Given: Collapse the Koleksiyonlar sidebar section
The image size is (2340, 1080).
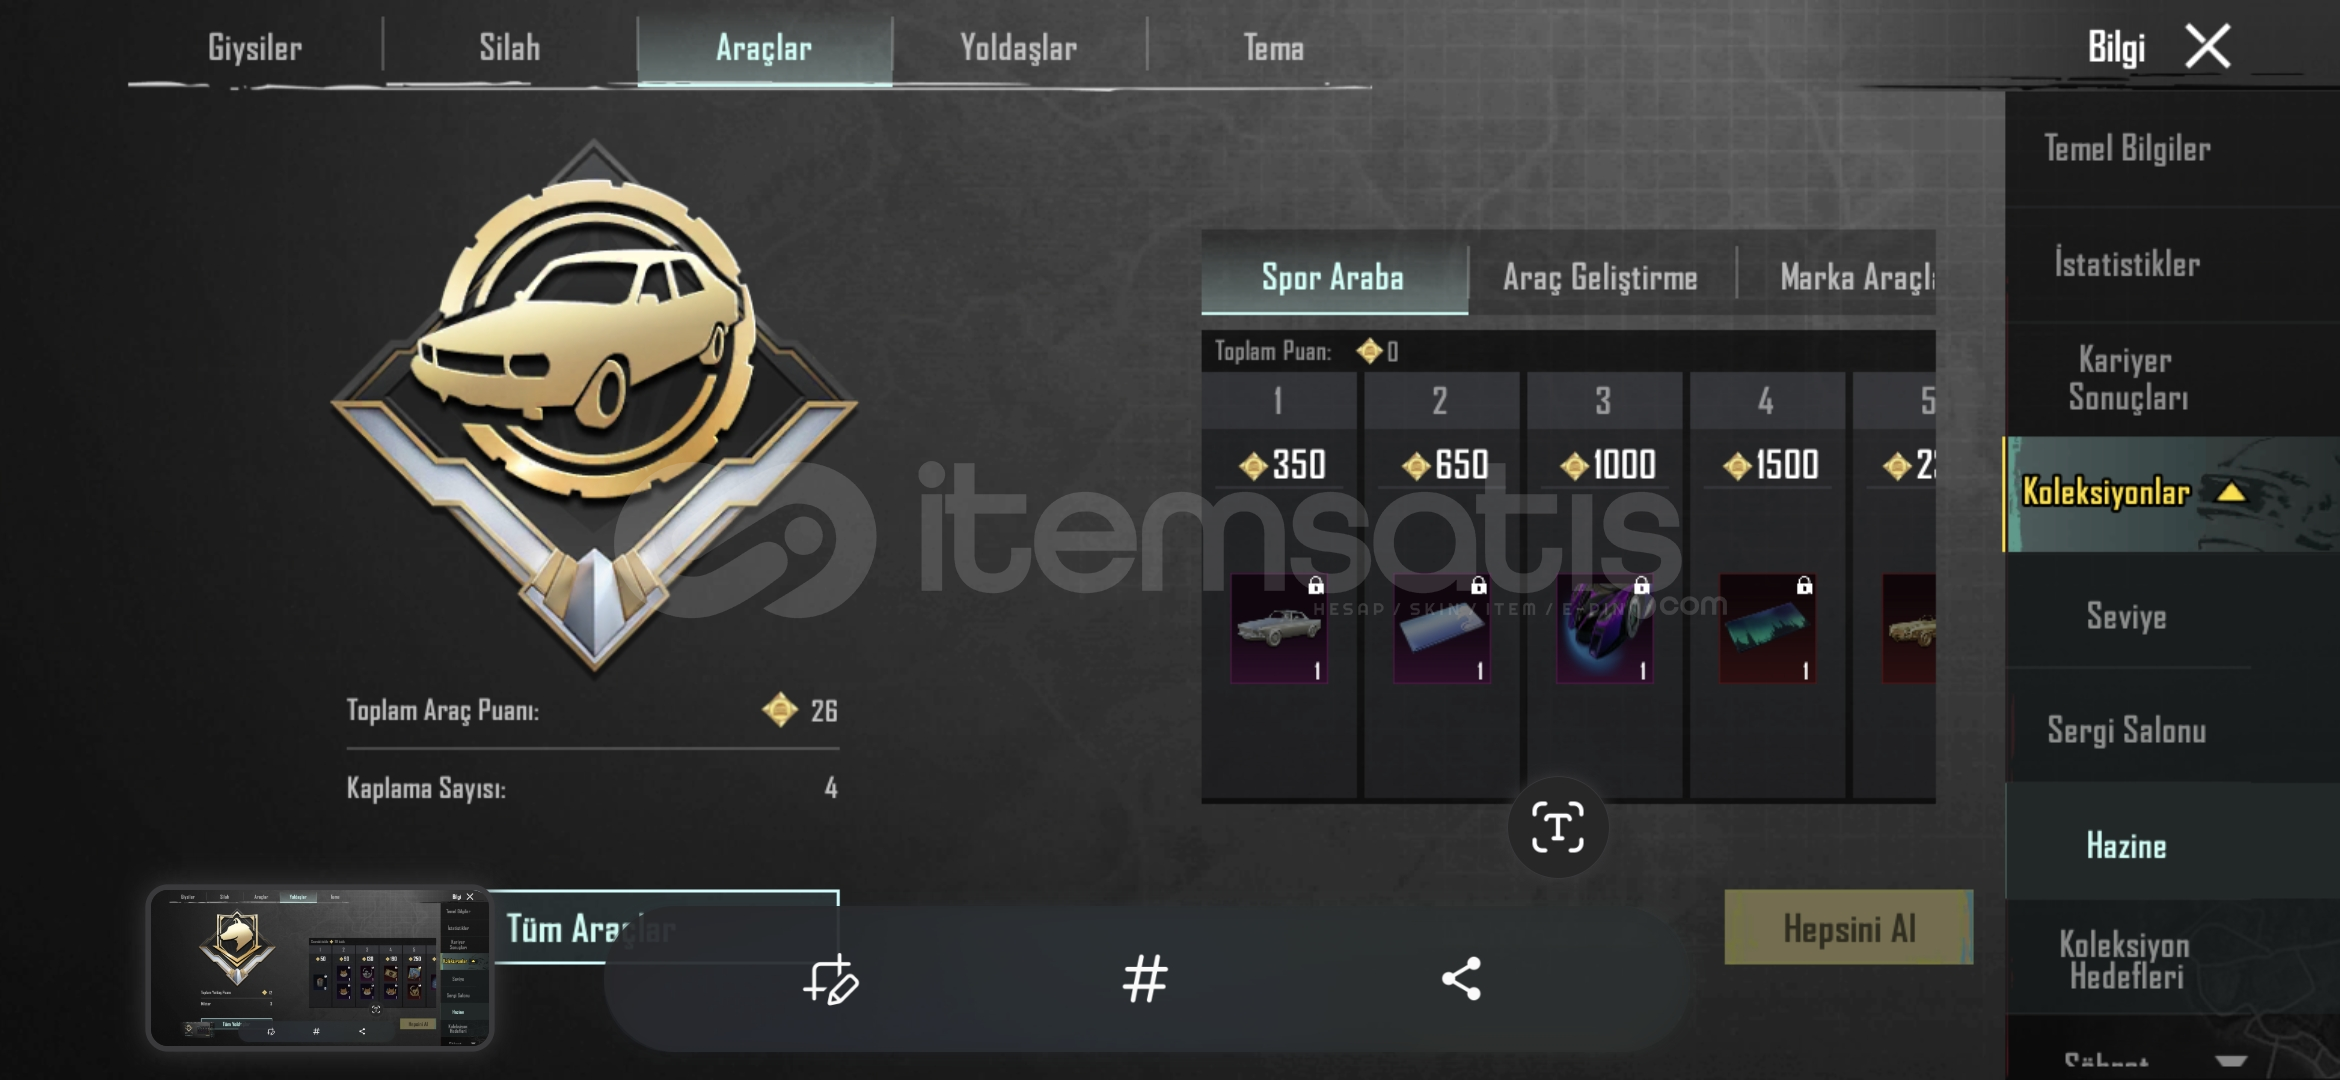Looking at the screenshot, I should coord(2232,492).
